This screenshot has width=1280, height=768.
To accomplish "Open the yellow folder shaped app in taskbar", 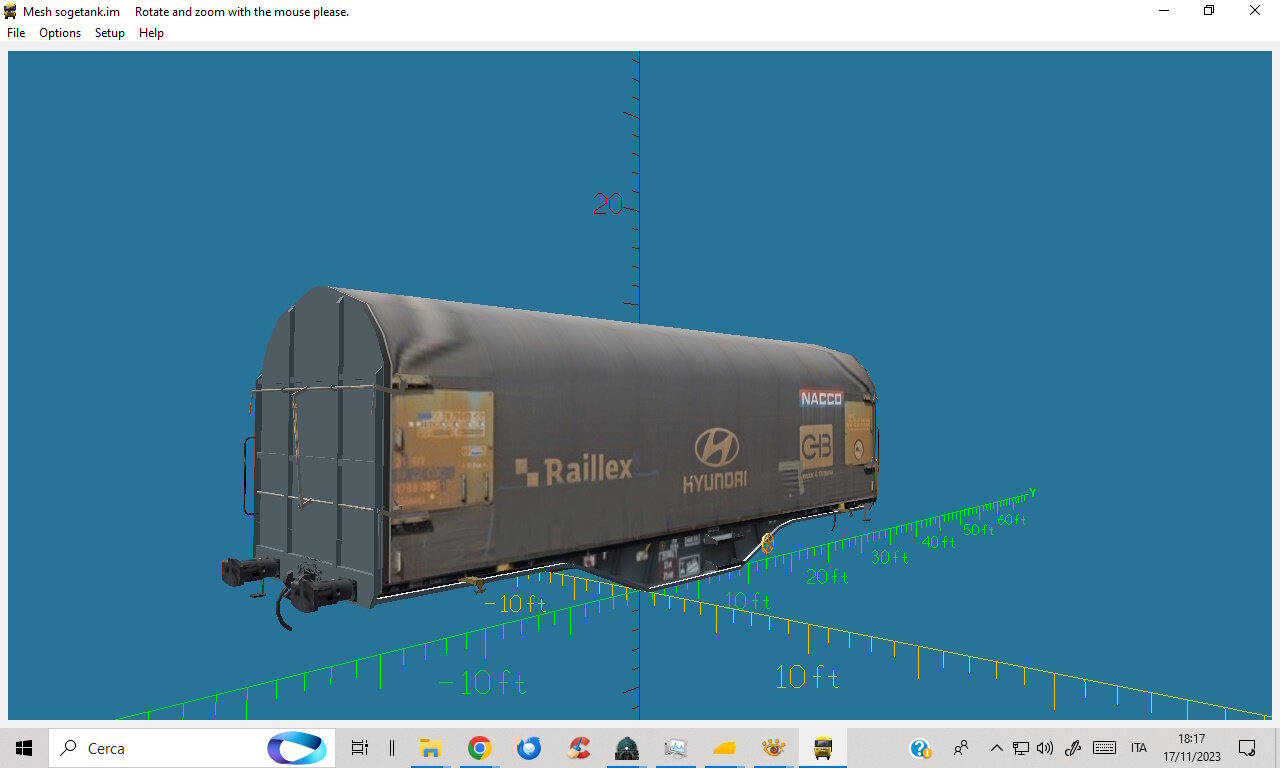I will (x=725, y=748).
